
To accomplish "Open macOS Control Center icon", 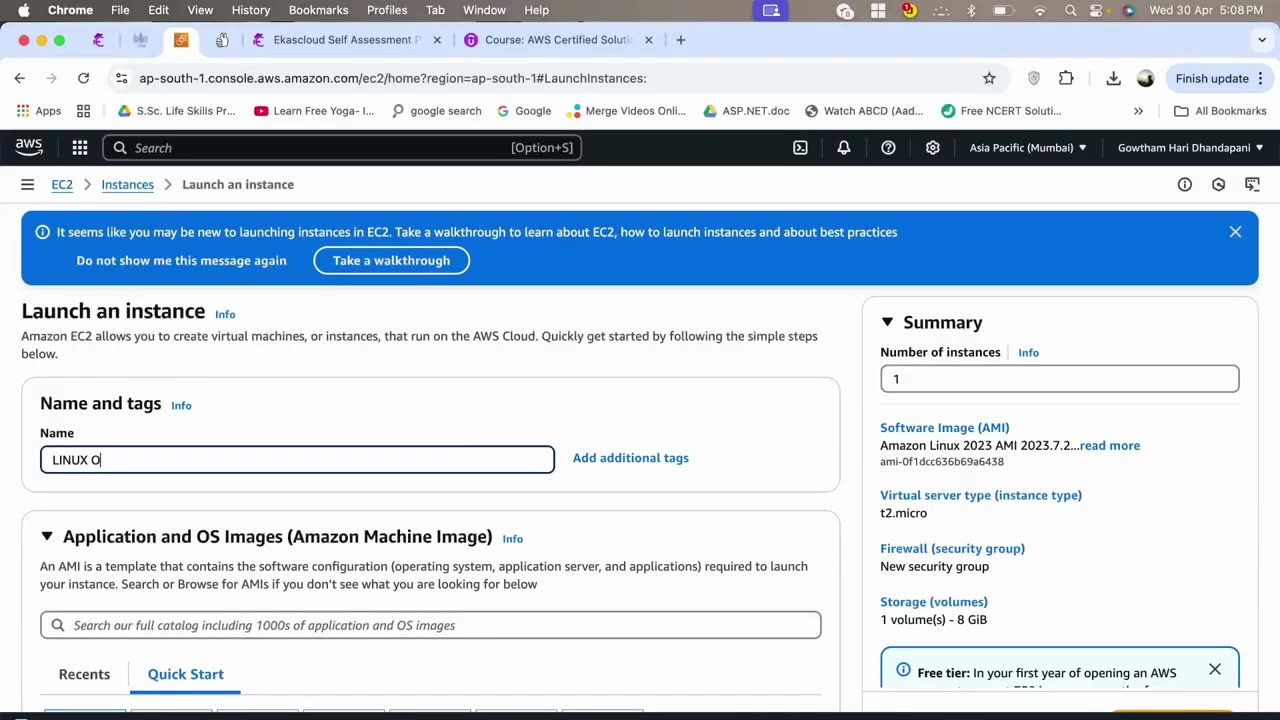I will pos(1099,10).
